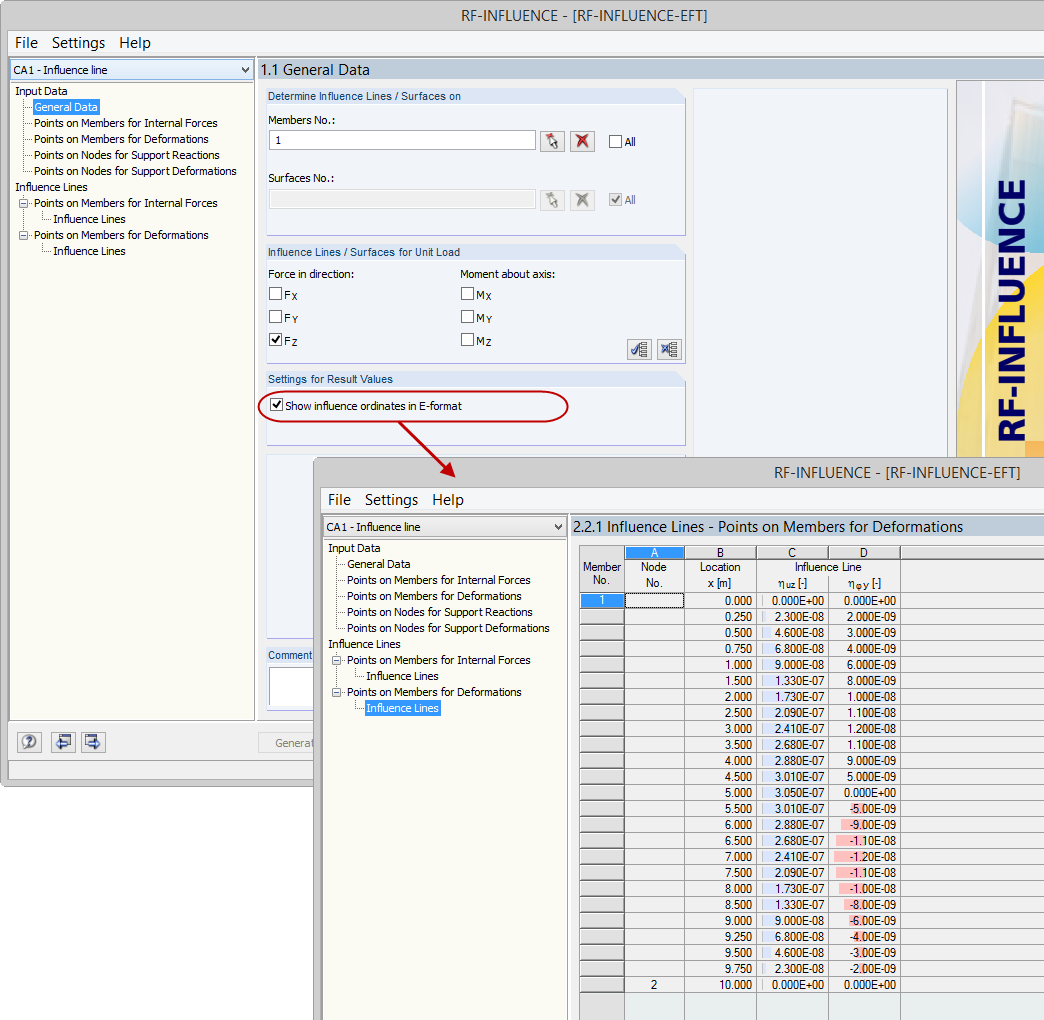Click column A header in table
Viewport: 1044px width, 1020px height.
coord(654,553)
